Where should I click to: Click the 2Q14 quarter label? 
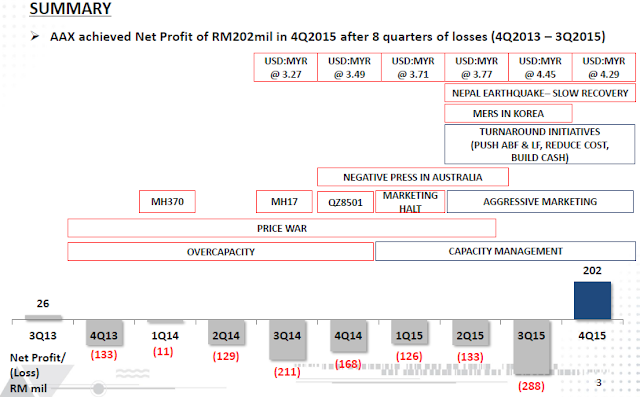(226, 336)
